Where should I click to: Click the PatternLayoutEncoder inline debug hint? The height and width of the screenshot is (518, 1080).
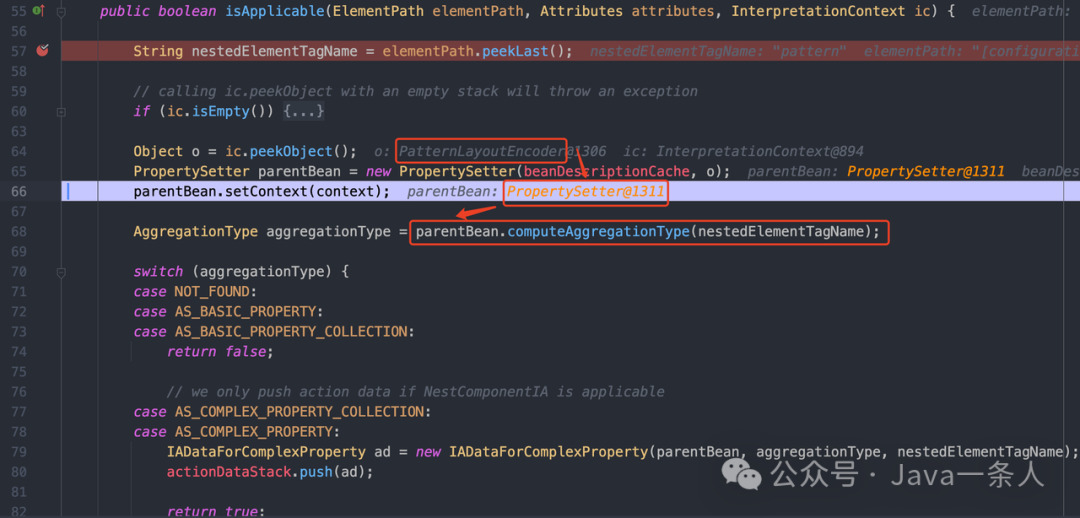pyautogui.click(x=482, y=151)
